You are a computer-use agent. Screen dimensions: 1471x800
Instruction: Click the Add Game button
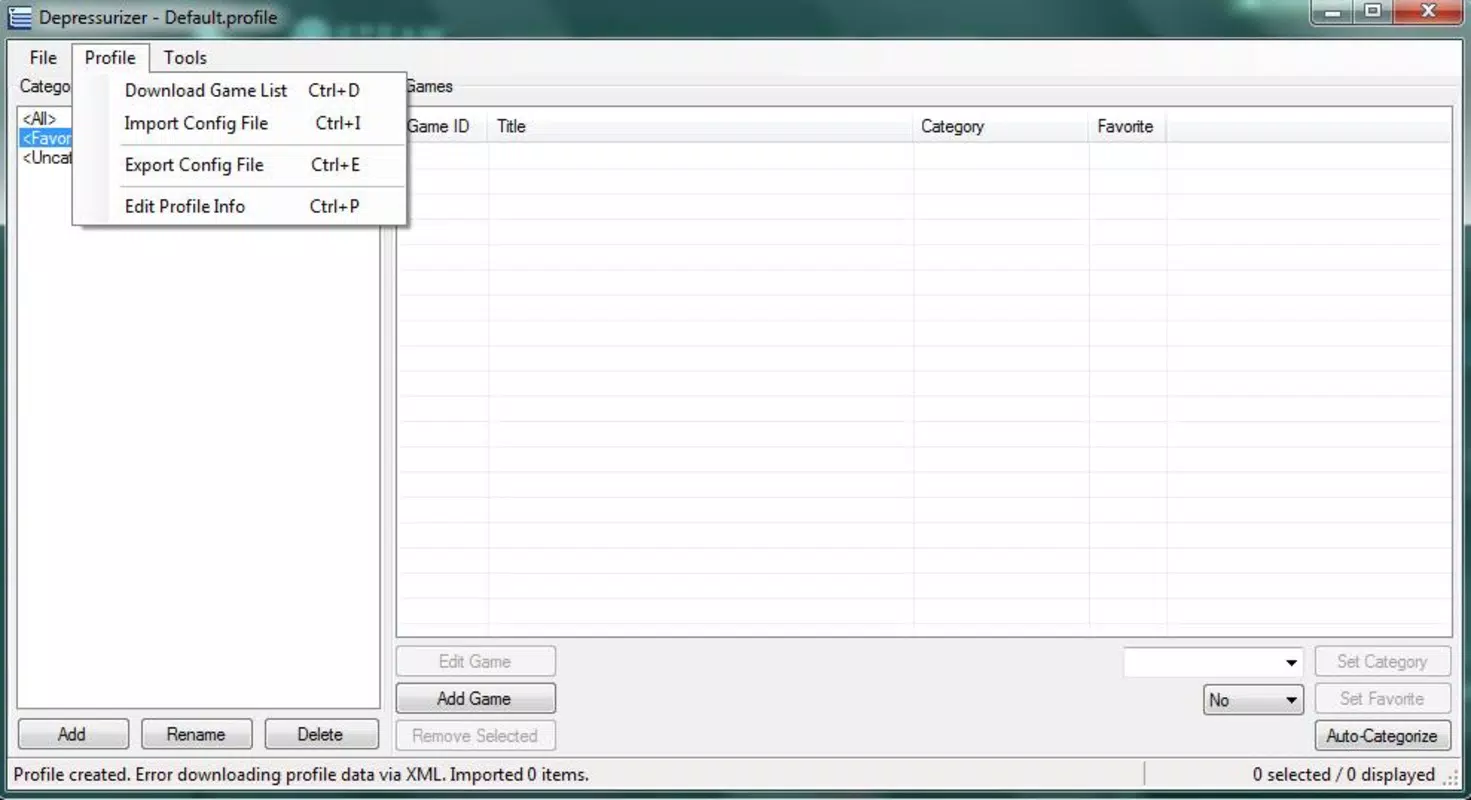click(x=475, y=698)
